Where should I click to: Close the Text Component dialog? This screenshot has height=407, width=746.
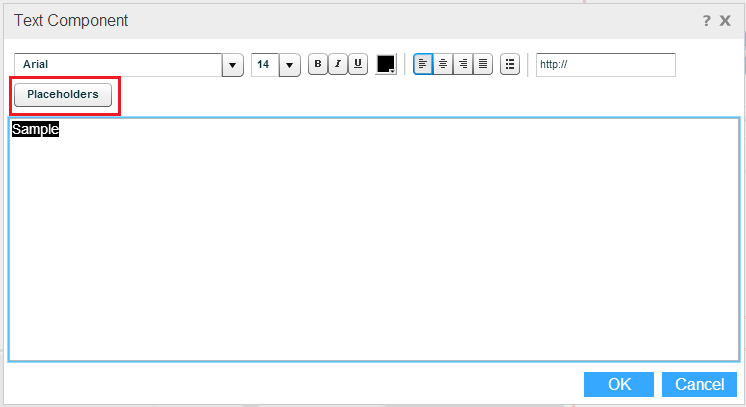(x=725, y=20)
